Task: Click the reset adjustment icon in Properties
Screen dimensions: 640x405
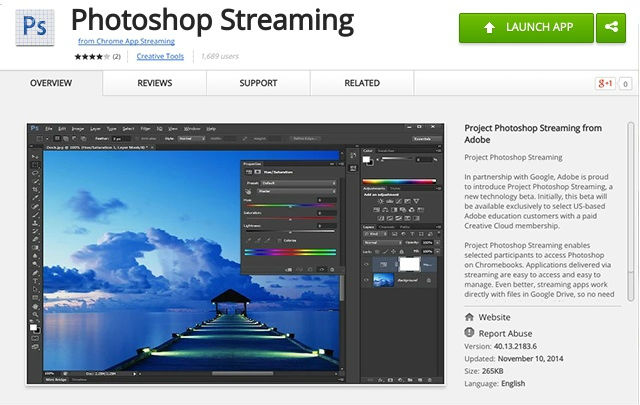Action: coord(310,269)
